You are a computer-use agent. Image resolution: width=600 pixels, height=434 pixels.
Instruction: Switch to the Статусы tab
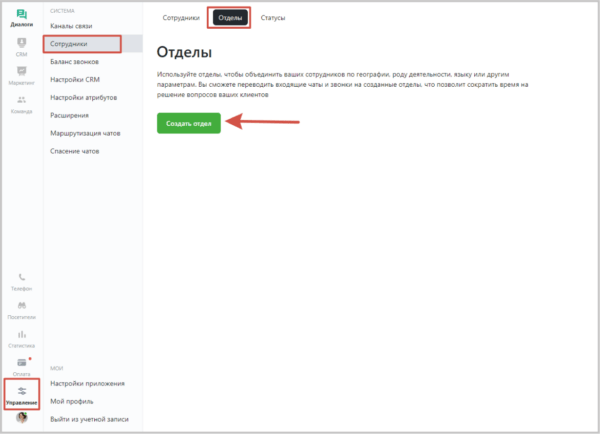273,18
